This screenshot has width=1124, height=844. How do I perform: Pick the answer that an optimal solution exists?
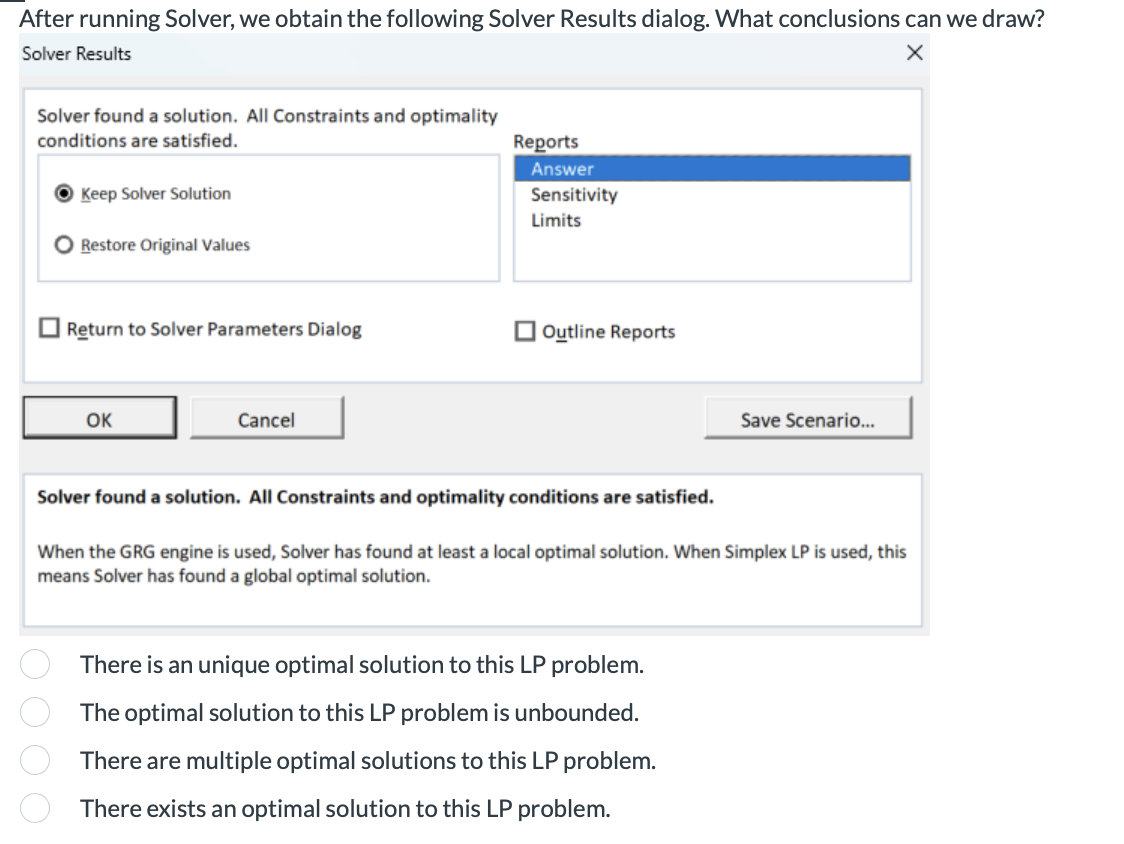point(35,808)
